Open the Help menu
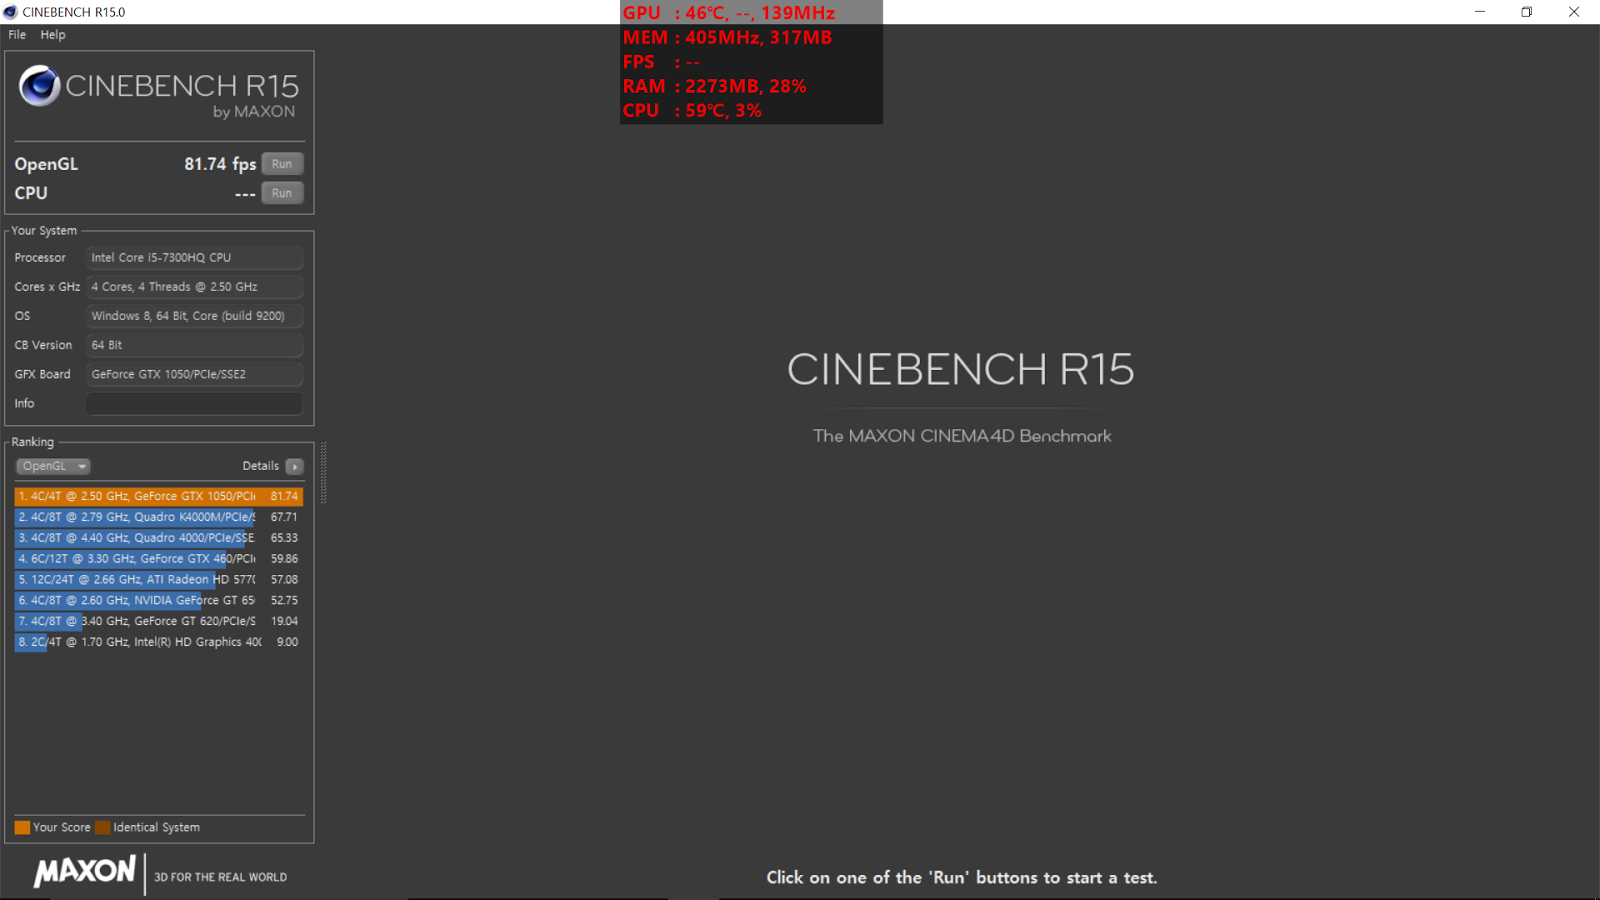The height and width of the screenshot is (900, 1600). [53, 35]
